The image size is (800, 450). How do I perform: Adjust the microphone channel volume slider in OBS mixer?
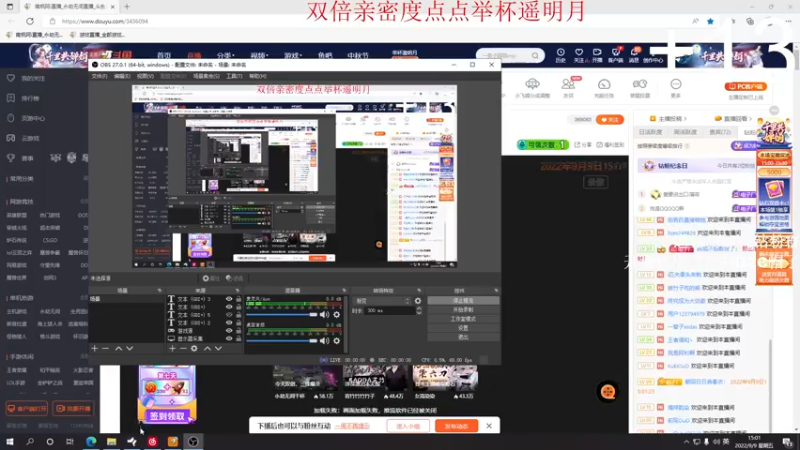pyautogui.click(x=282, y=315)
